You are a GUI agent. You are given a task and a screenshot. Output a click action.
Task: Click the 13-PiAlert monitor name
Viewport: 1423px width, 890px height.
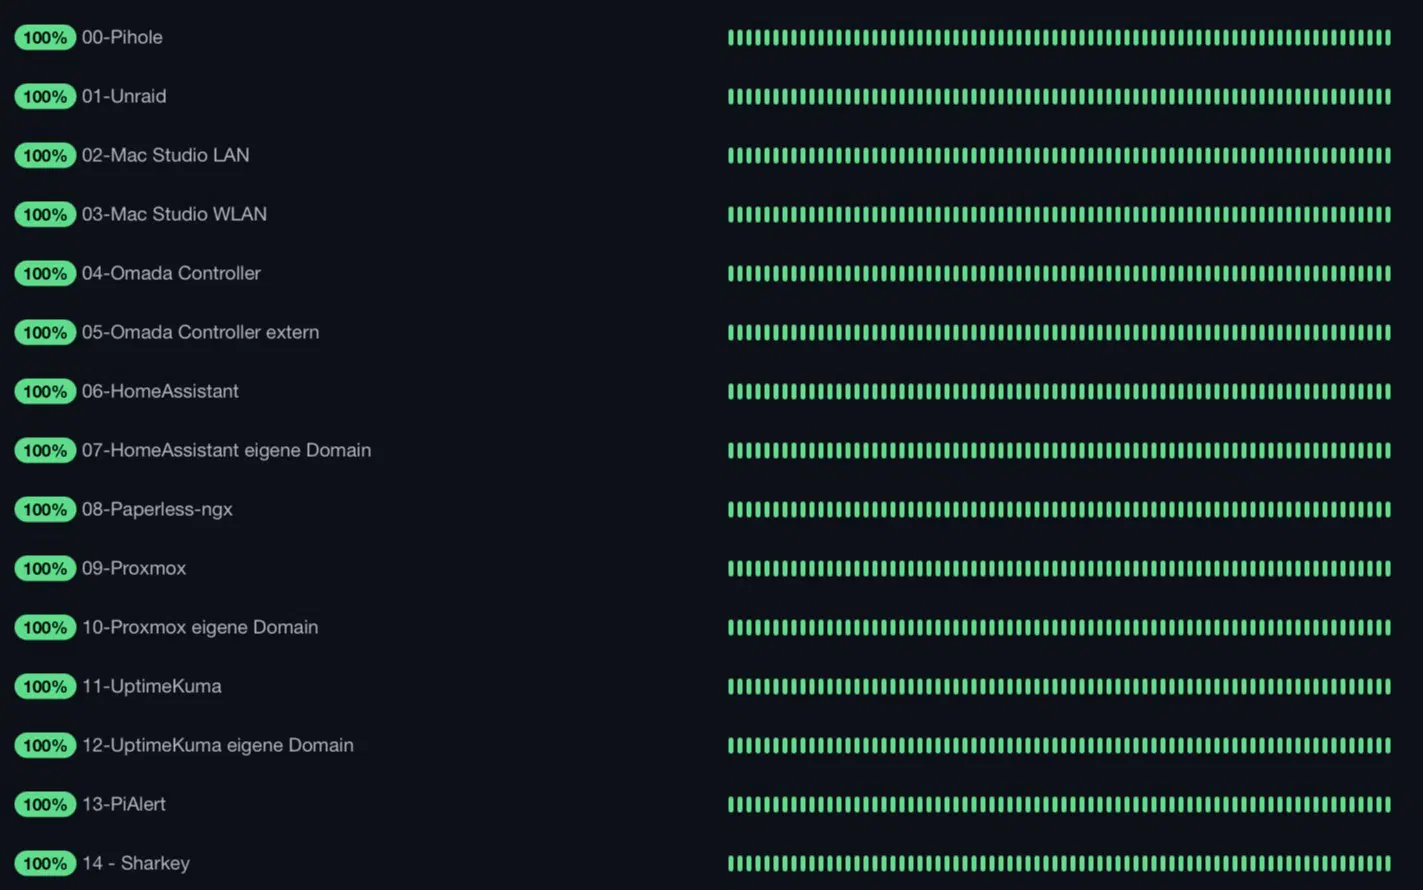[x=124, y=805]
